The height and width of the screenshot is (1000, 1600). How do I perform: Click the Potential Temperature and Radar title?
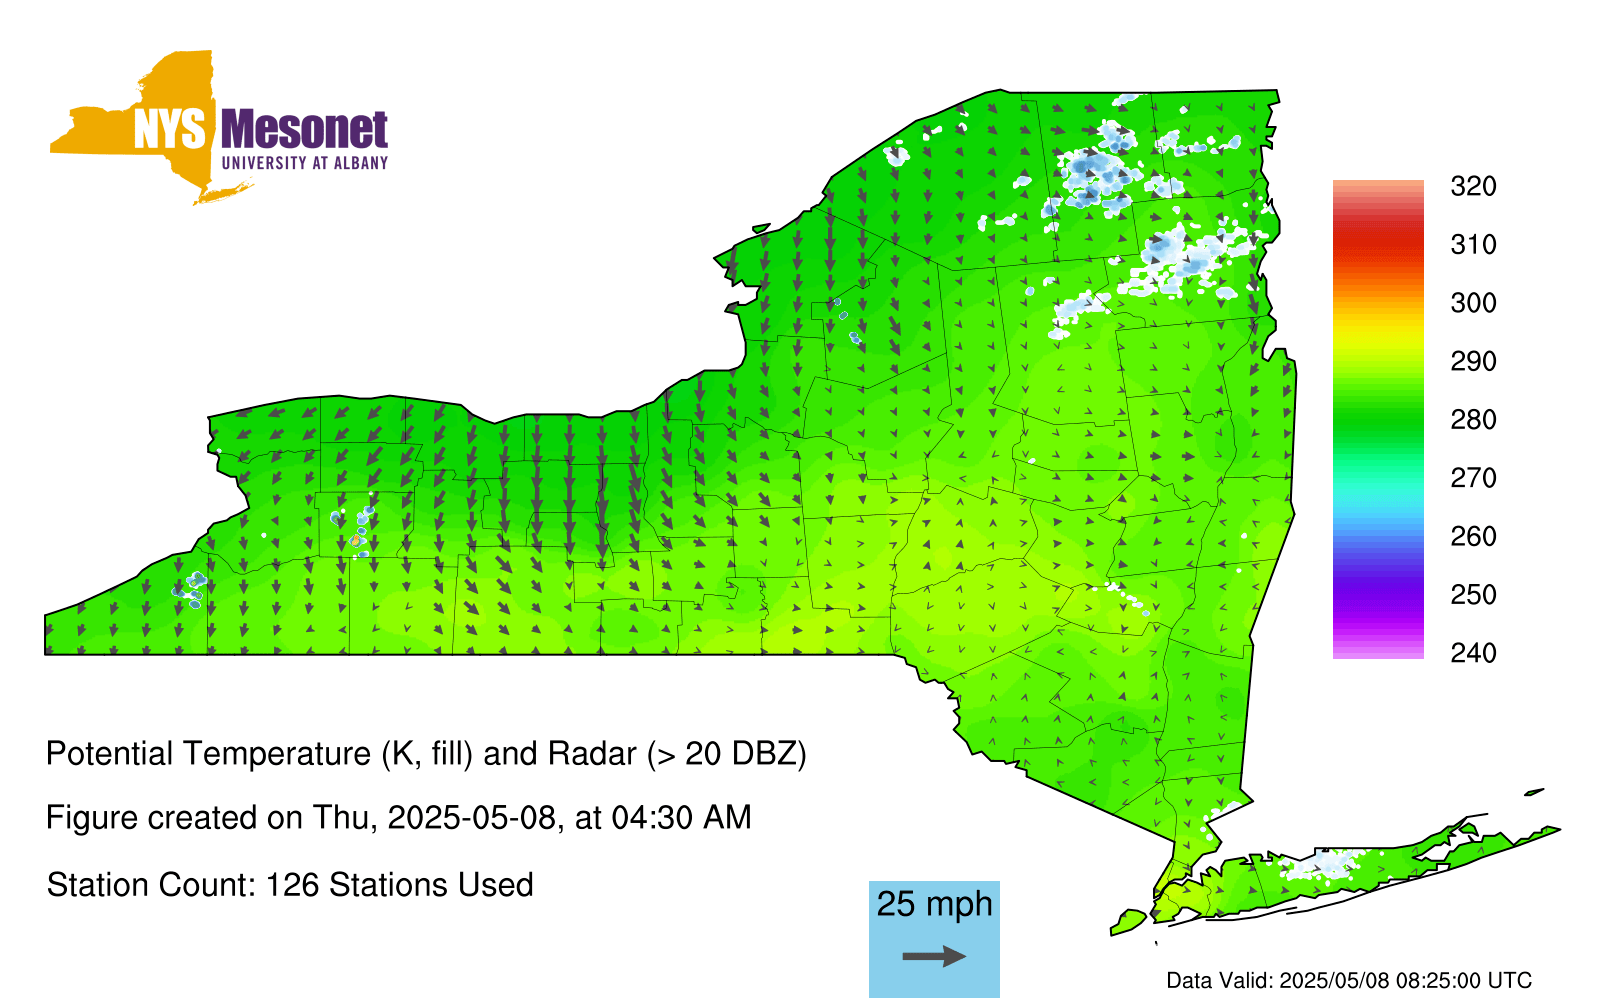point(426,753)
